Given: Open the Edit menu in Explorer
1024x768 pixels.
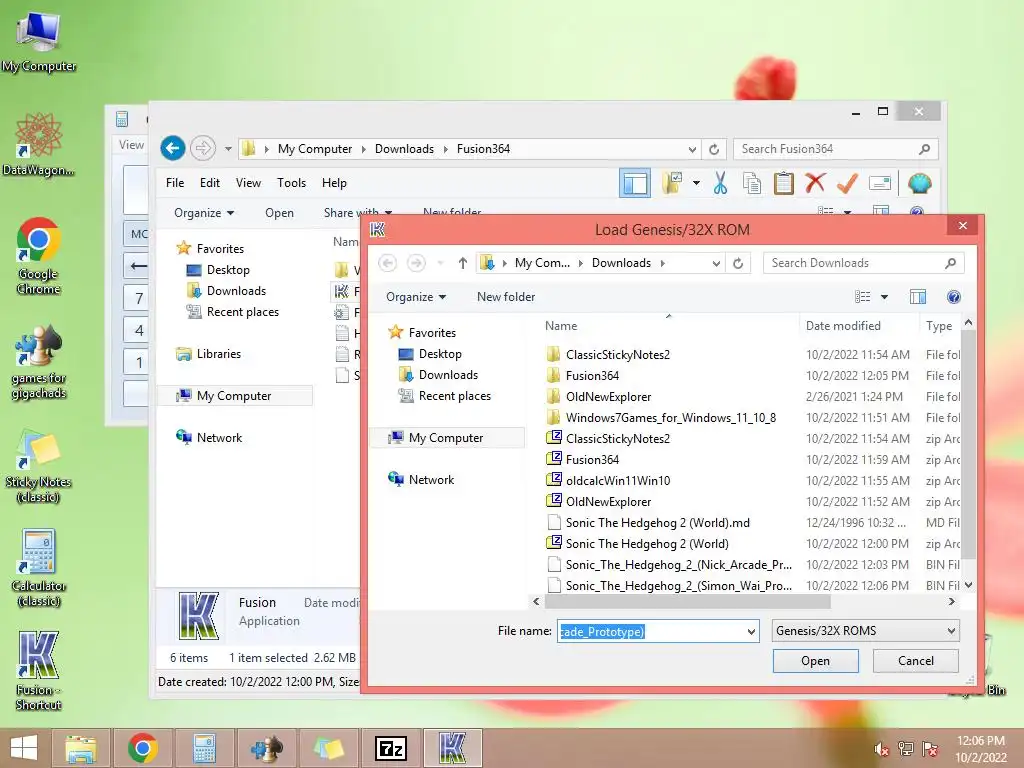Looking at the screenshot, I should 210,183.
